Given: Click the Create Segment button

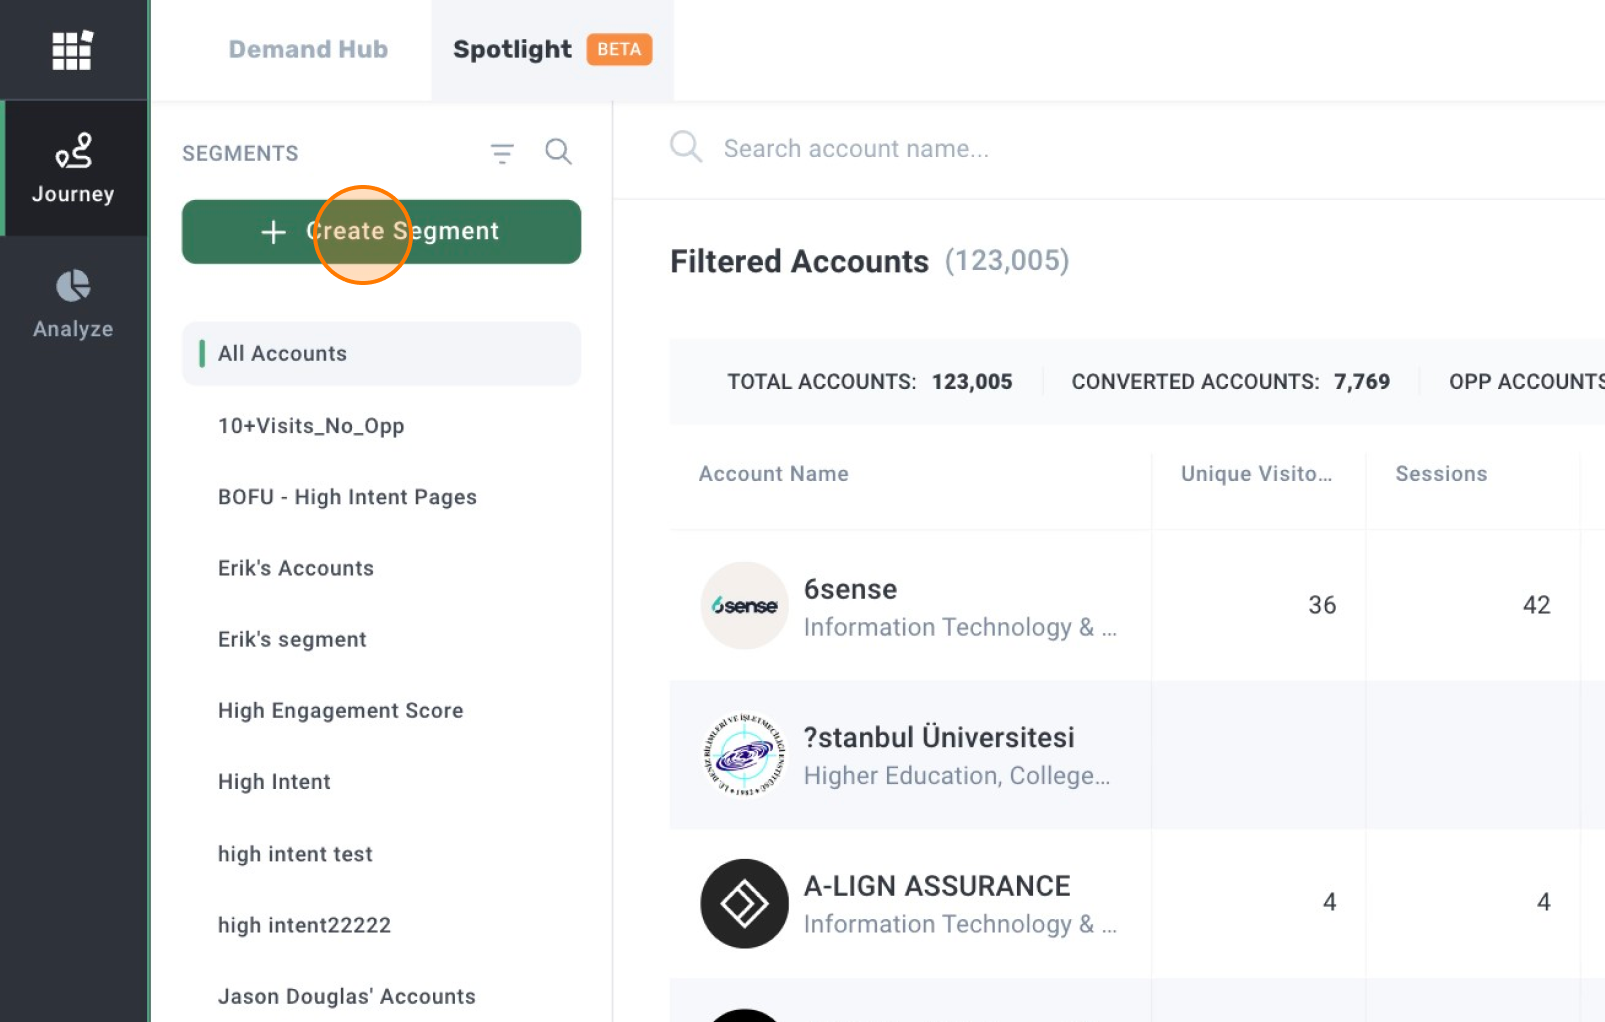Looking at the screenshot, I should click(x=381, y=231).
